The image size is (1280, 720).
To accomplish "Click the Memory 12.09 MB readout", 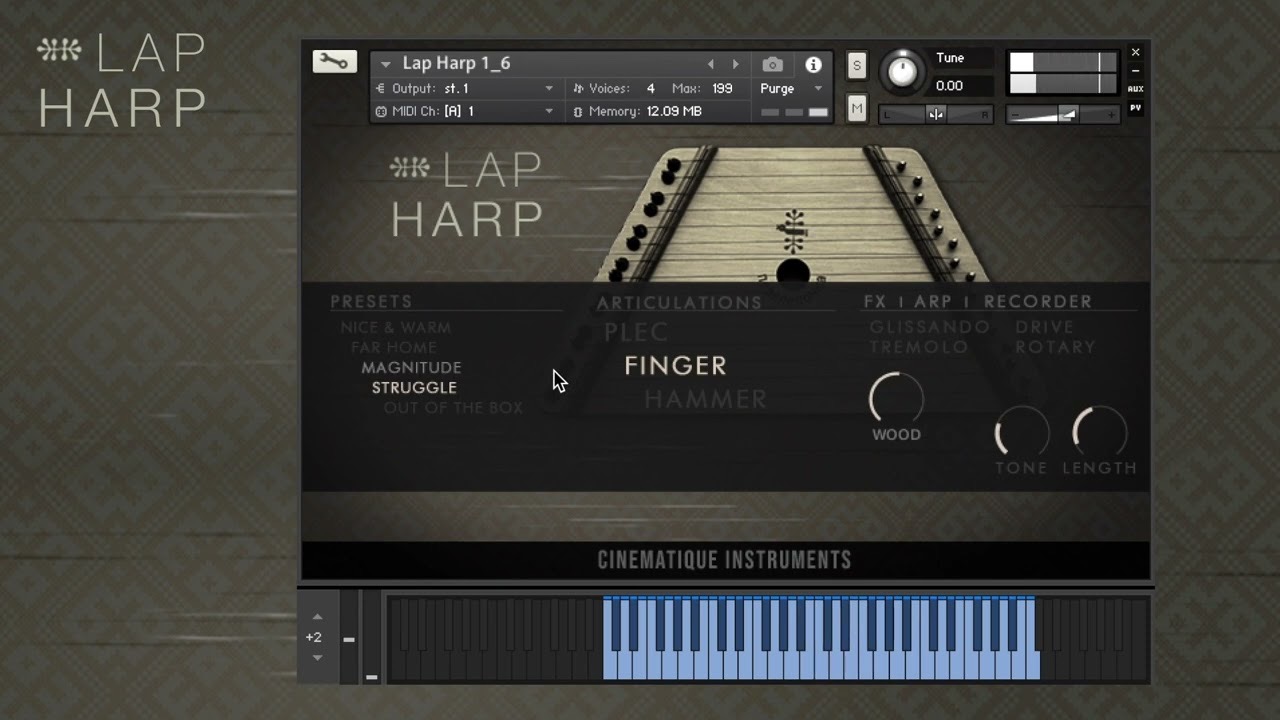I will [x=674, y=111].
